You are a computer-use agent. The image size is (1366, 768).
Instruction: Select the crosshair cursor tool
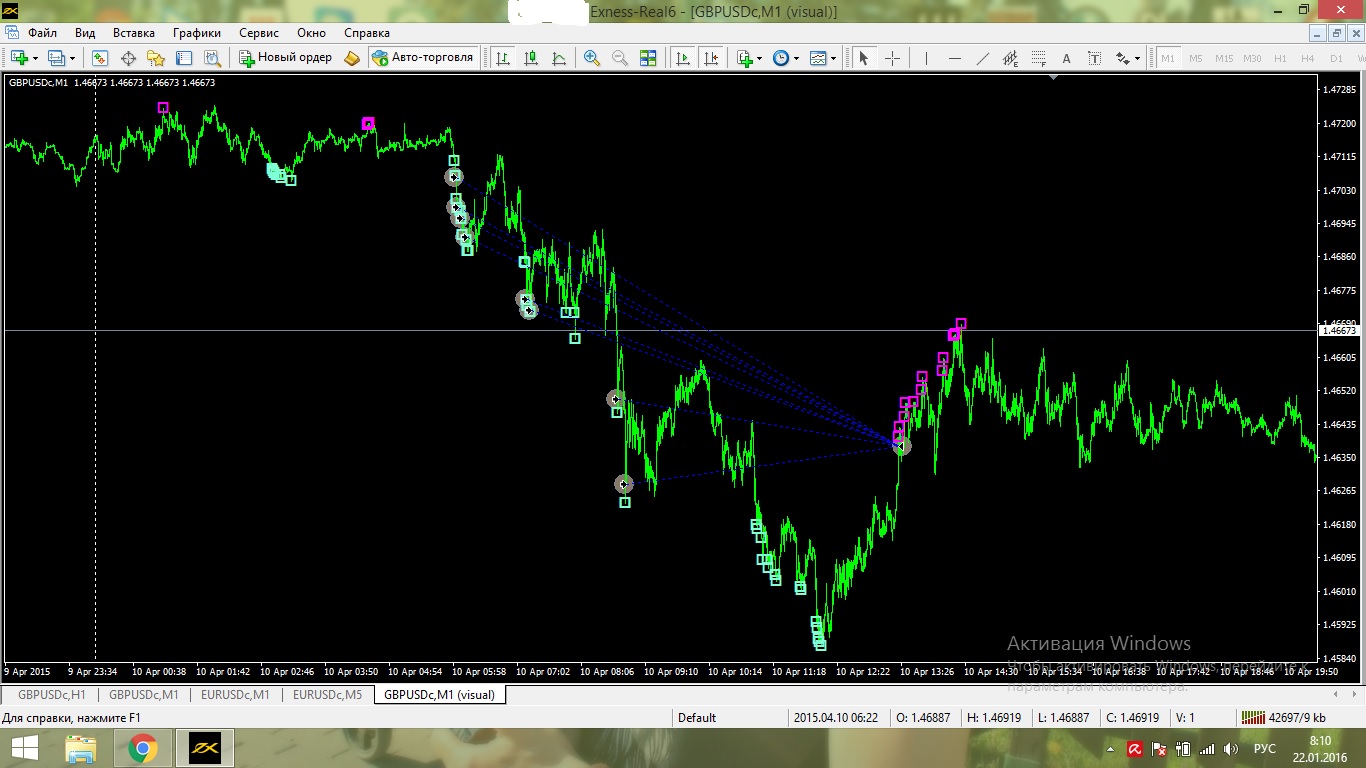pyautogui.click(x=893, y=58)
